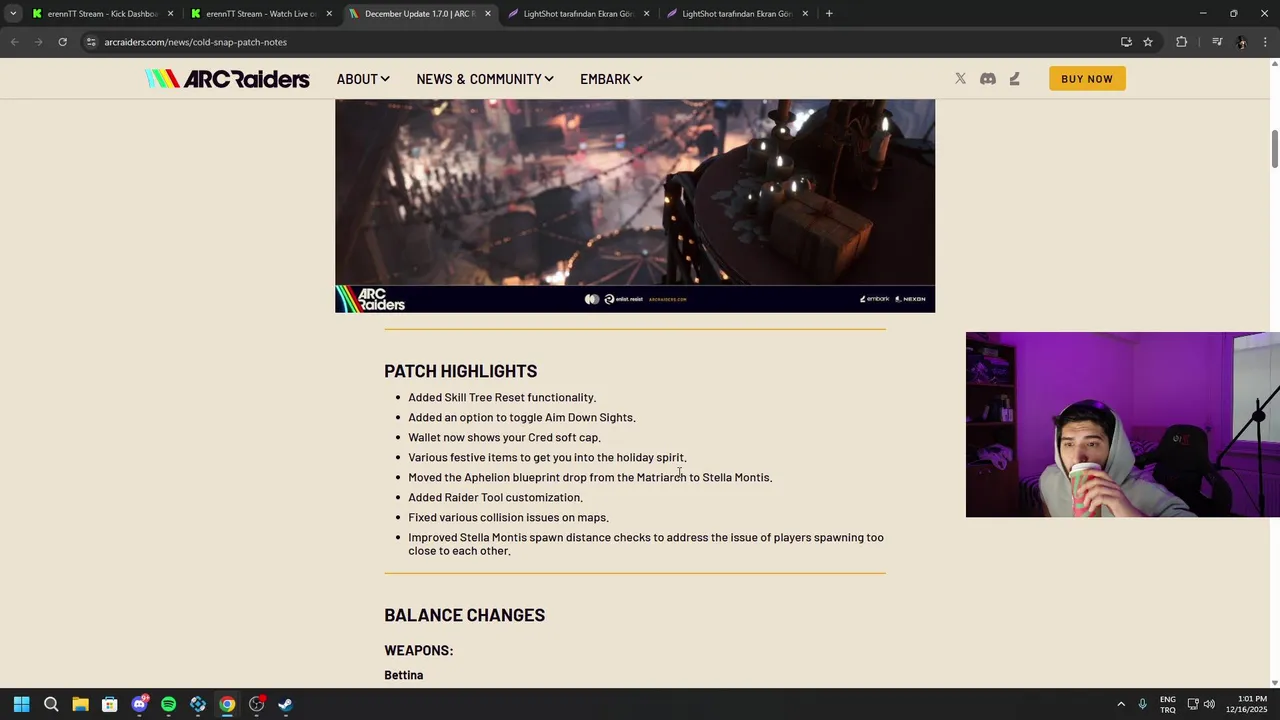1280x720 pixels.
Task: Expand the ABOUT menu
Action: coord(363,79)
